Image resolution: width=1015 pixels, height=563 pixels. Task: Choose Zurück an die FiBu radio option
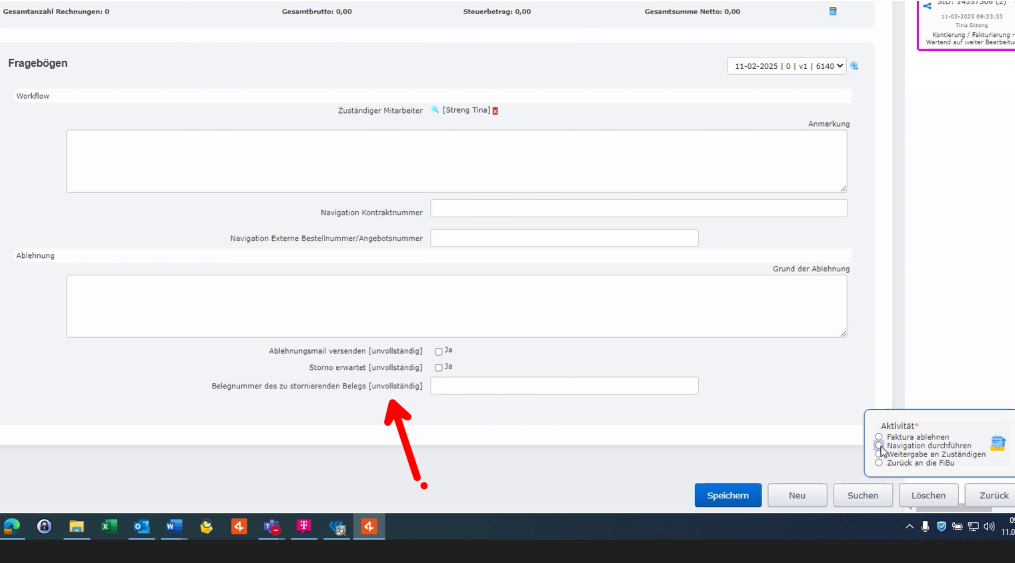point(879,463)
